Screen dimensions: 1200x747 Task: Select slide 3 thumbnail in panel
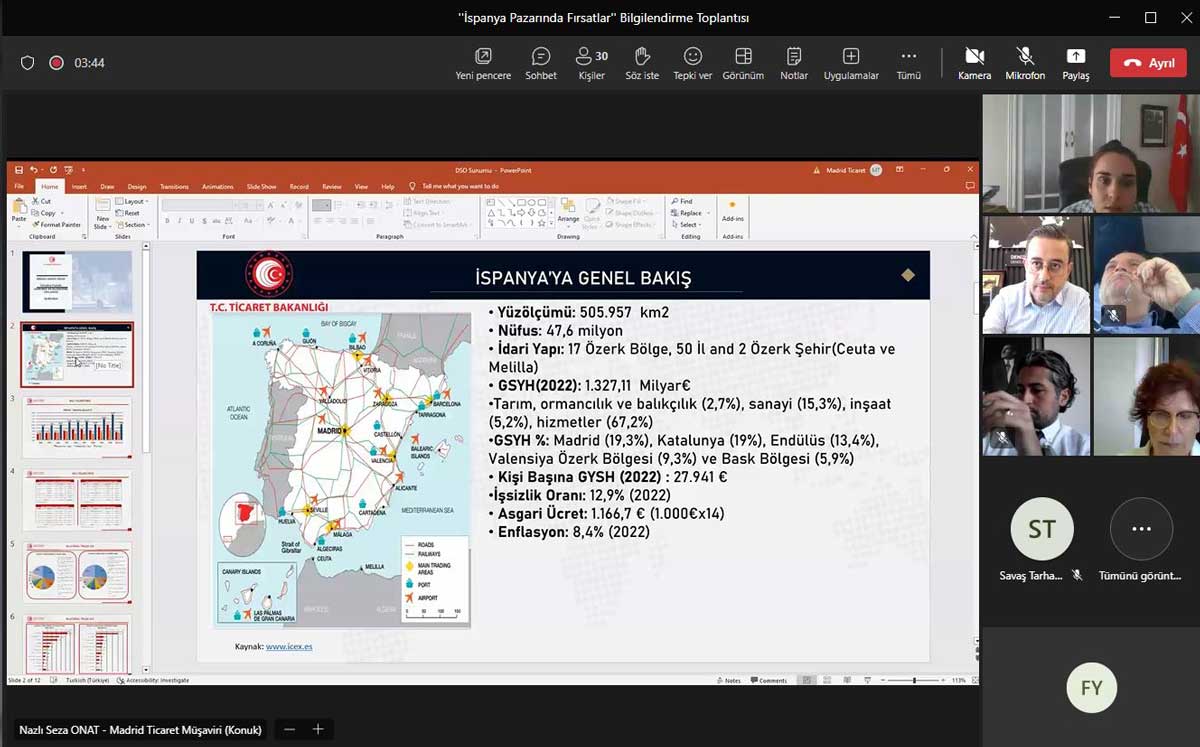77,427
